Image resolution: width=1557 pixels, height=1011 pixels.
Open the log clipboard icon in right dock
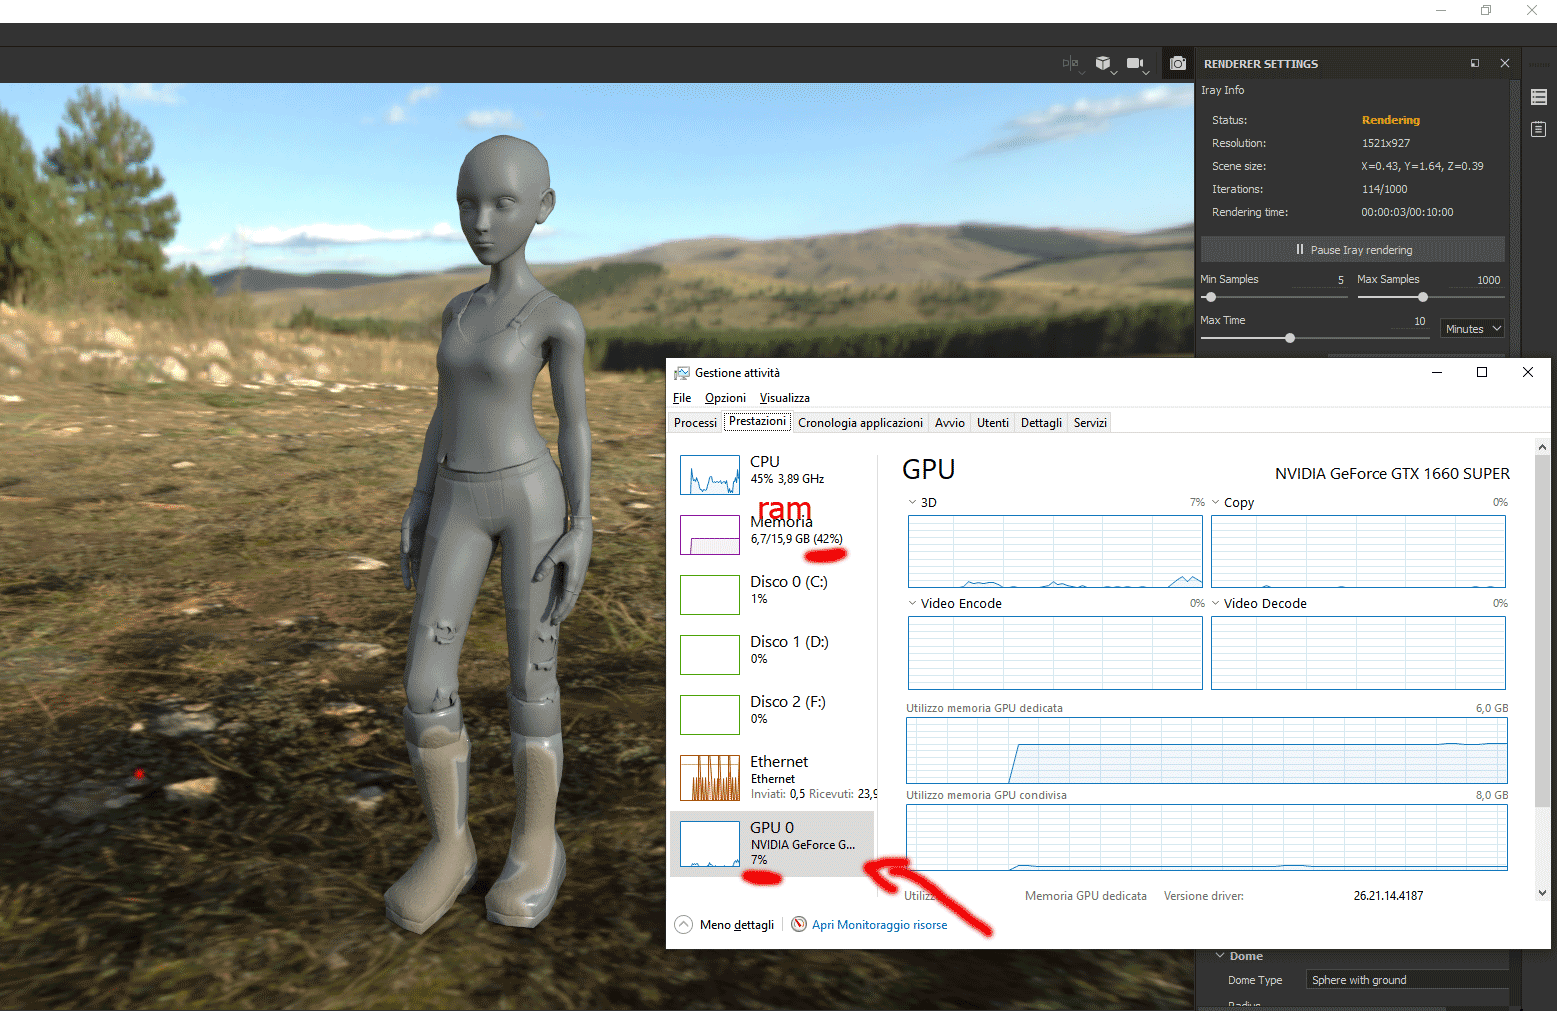pyautogui.click(x=1539, y=129)
